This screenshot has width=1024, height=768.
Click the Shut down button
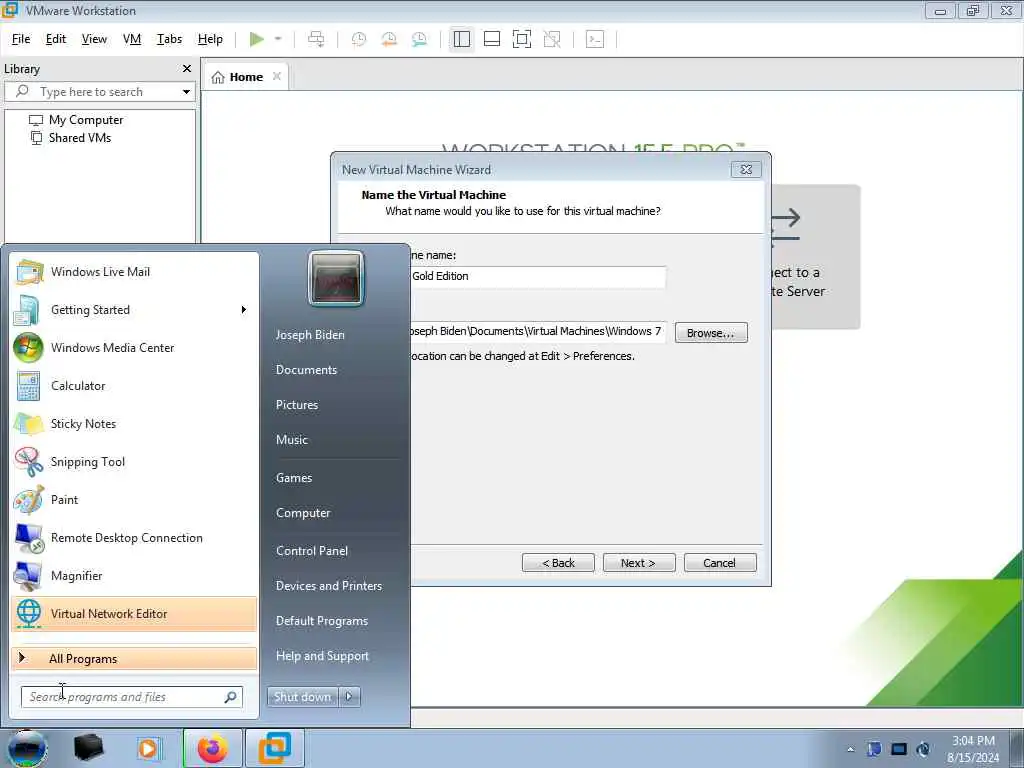click(x=302, y=697)
